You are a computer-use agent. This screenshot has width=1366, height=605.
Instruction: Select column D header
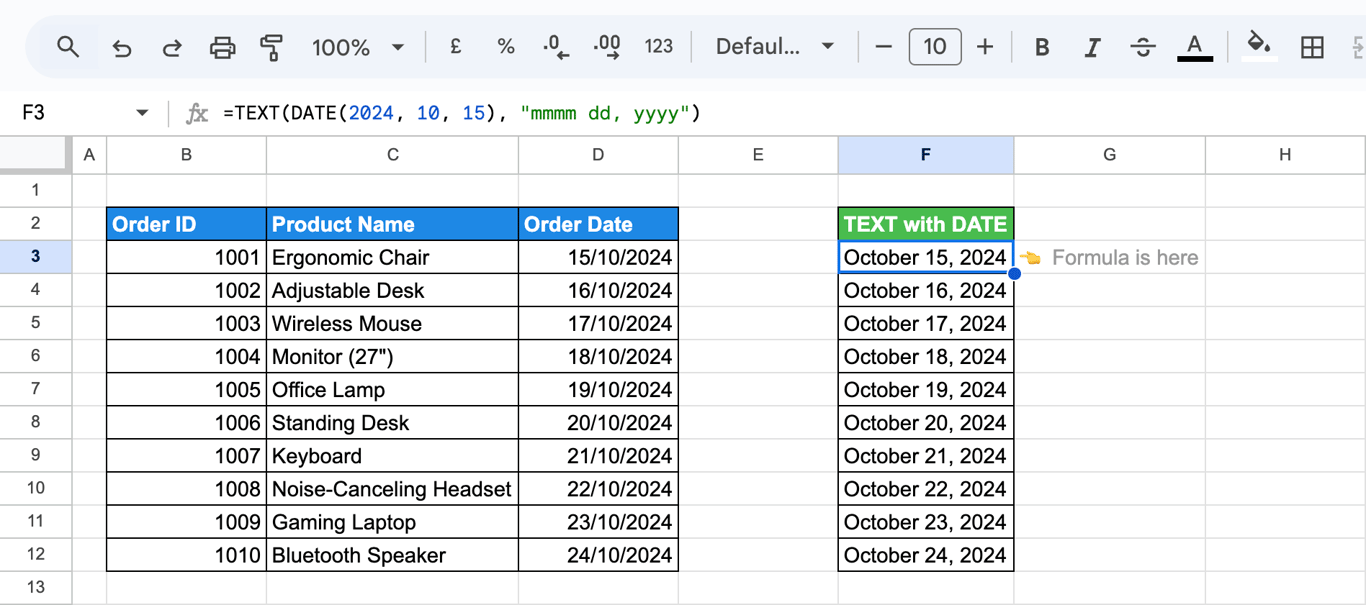(598, 154)
